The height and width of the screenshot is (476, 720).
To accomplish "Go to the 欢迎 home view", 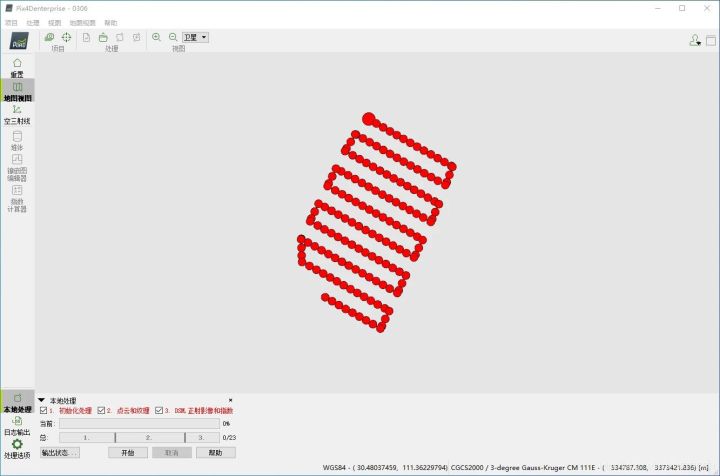I will point(17,67).
